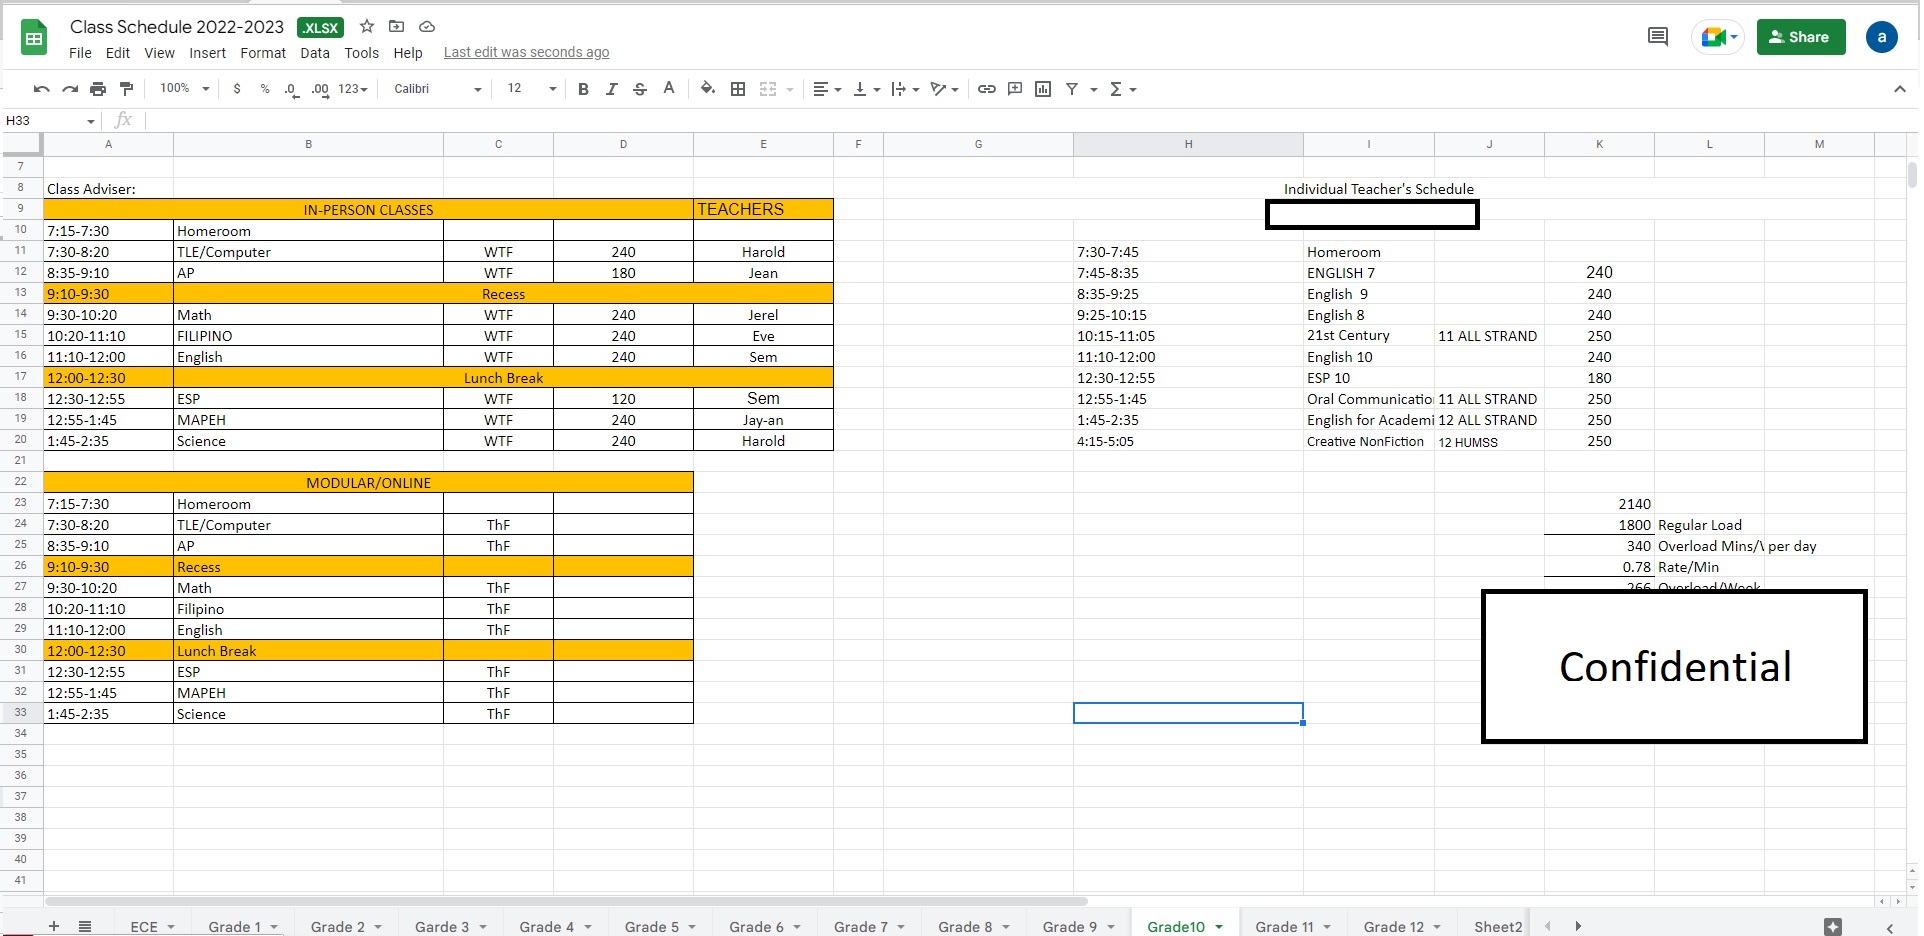Screen dimensions: 1924x936
Task: Switch to the Grade 9 sheet tab
Action: click(1069, 927)
